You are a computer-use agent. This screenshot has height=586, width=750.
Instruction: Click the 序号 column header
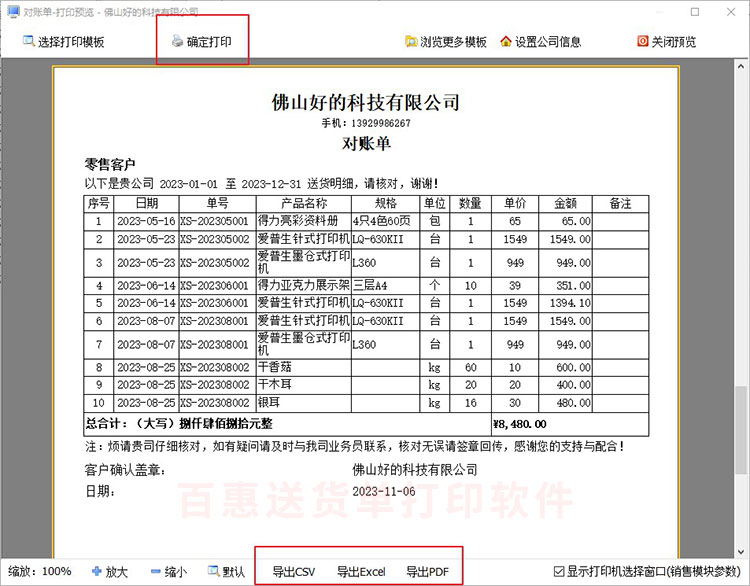tap(99, 203)
